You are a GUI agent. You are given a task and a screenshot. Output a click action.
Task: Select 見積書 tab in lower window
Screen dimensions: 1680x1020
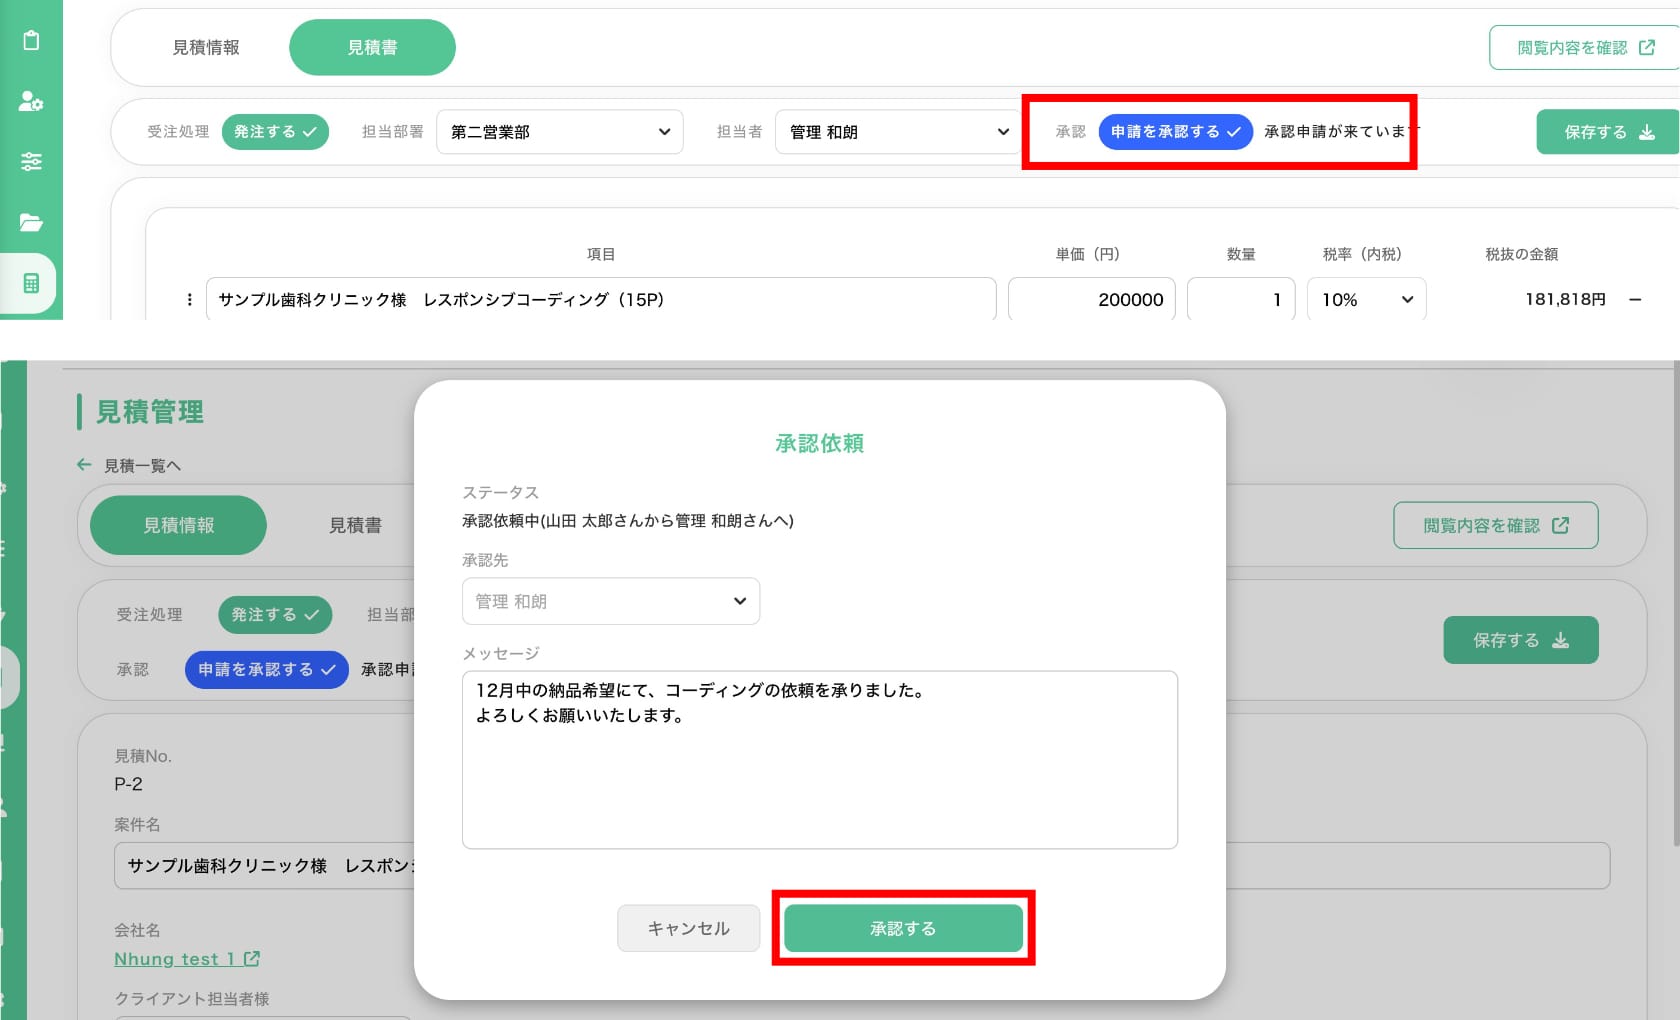[355, 525]
